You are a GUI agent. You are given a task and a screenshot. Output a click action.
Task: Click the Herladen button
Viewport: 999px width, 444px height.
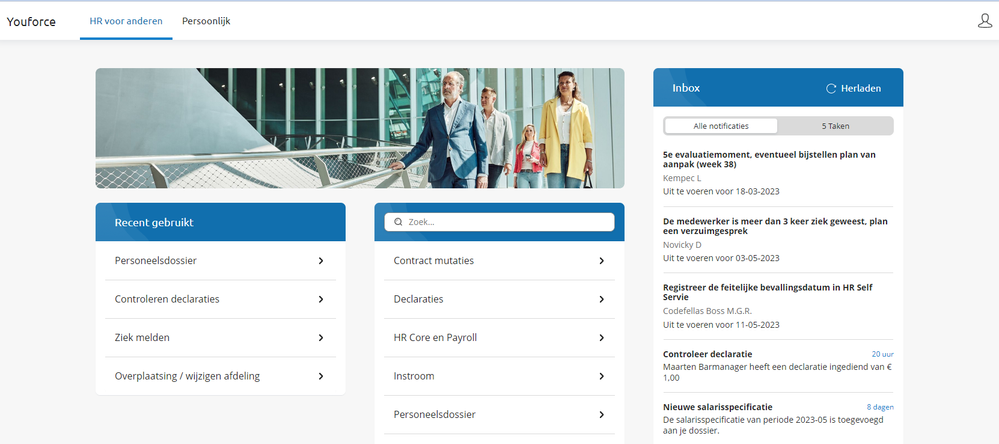853,89
